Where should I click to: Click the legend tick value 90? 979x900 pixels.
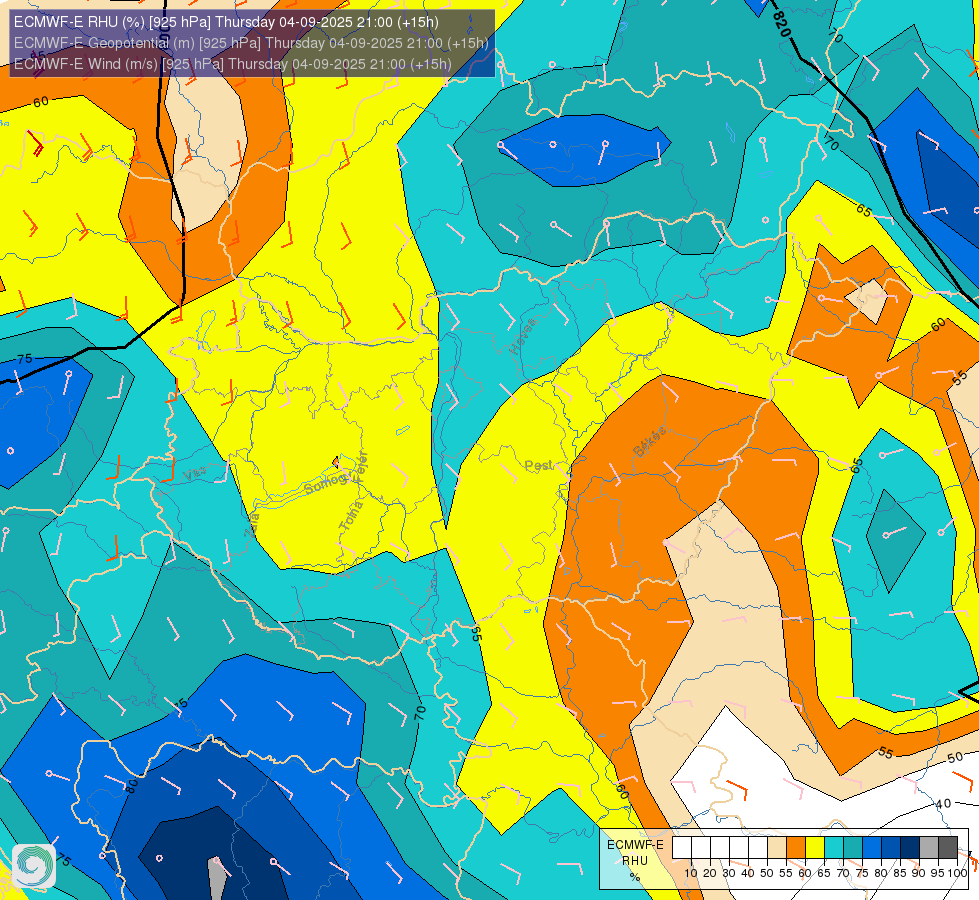coord(918,873)
